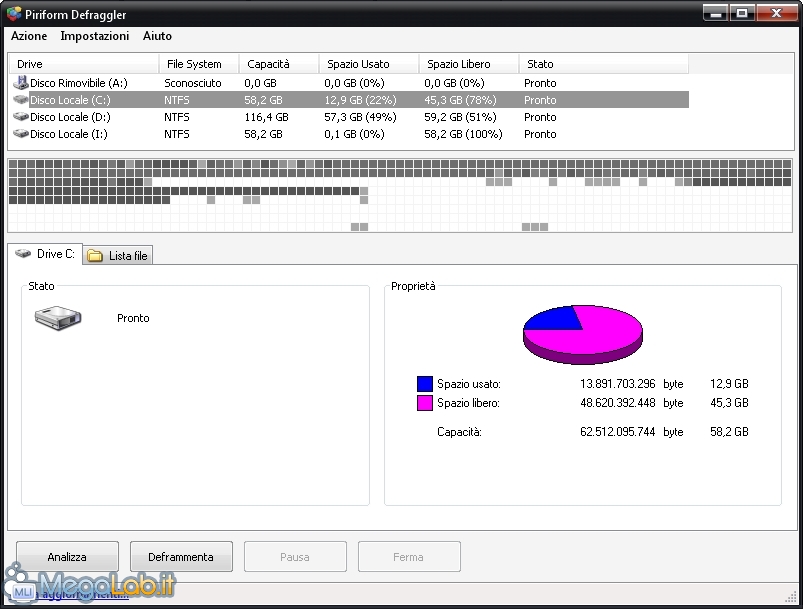The image size is (803, 609).
Task: Click the Analizza button
Action: click(x=67, y=557)
